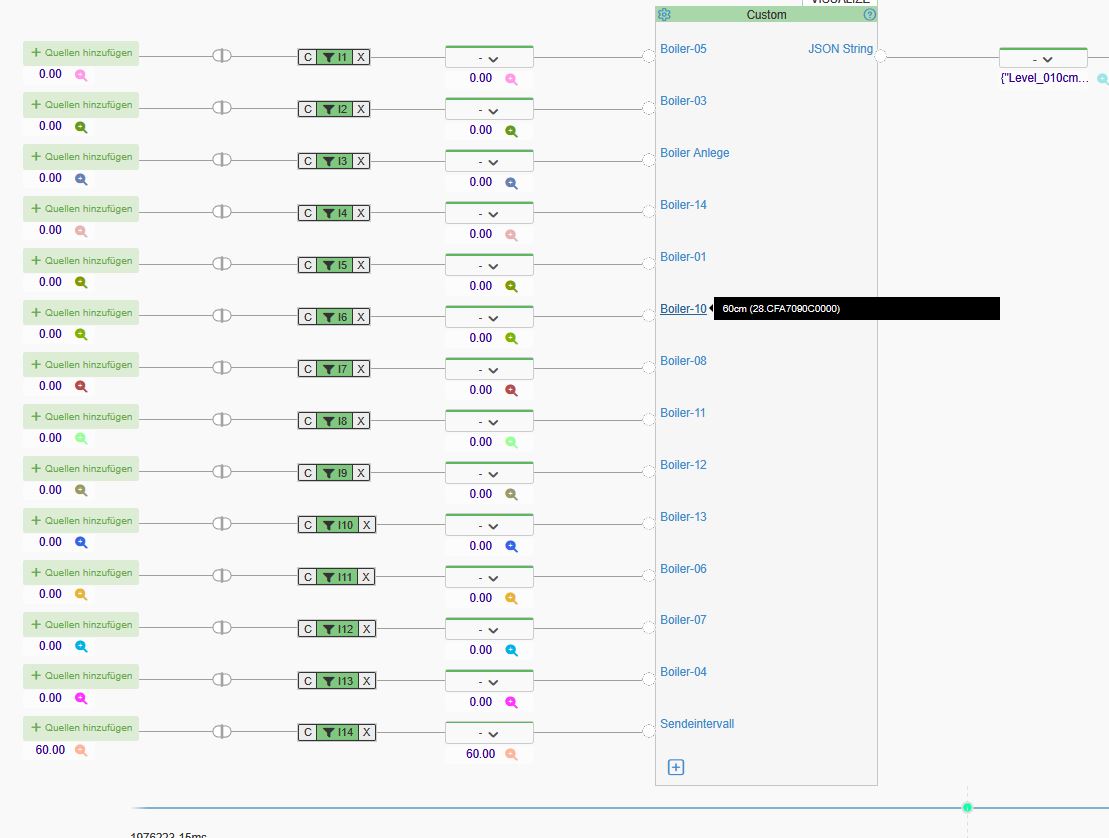Click the Boiler-10 input label

coord(683,309)
